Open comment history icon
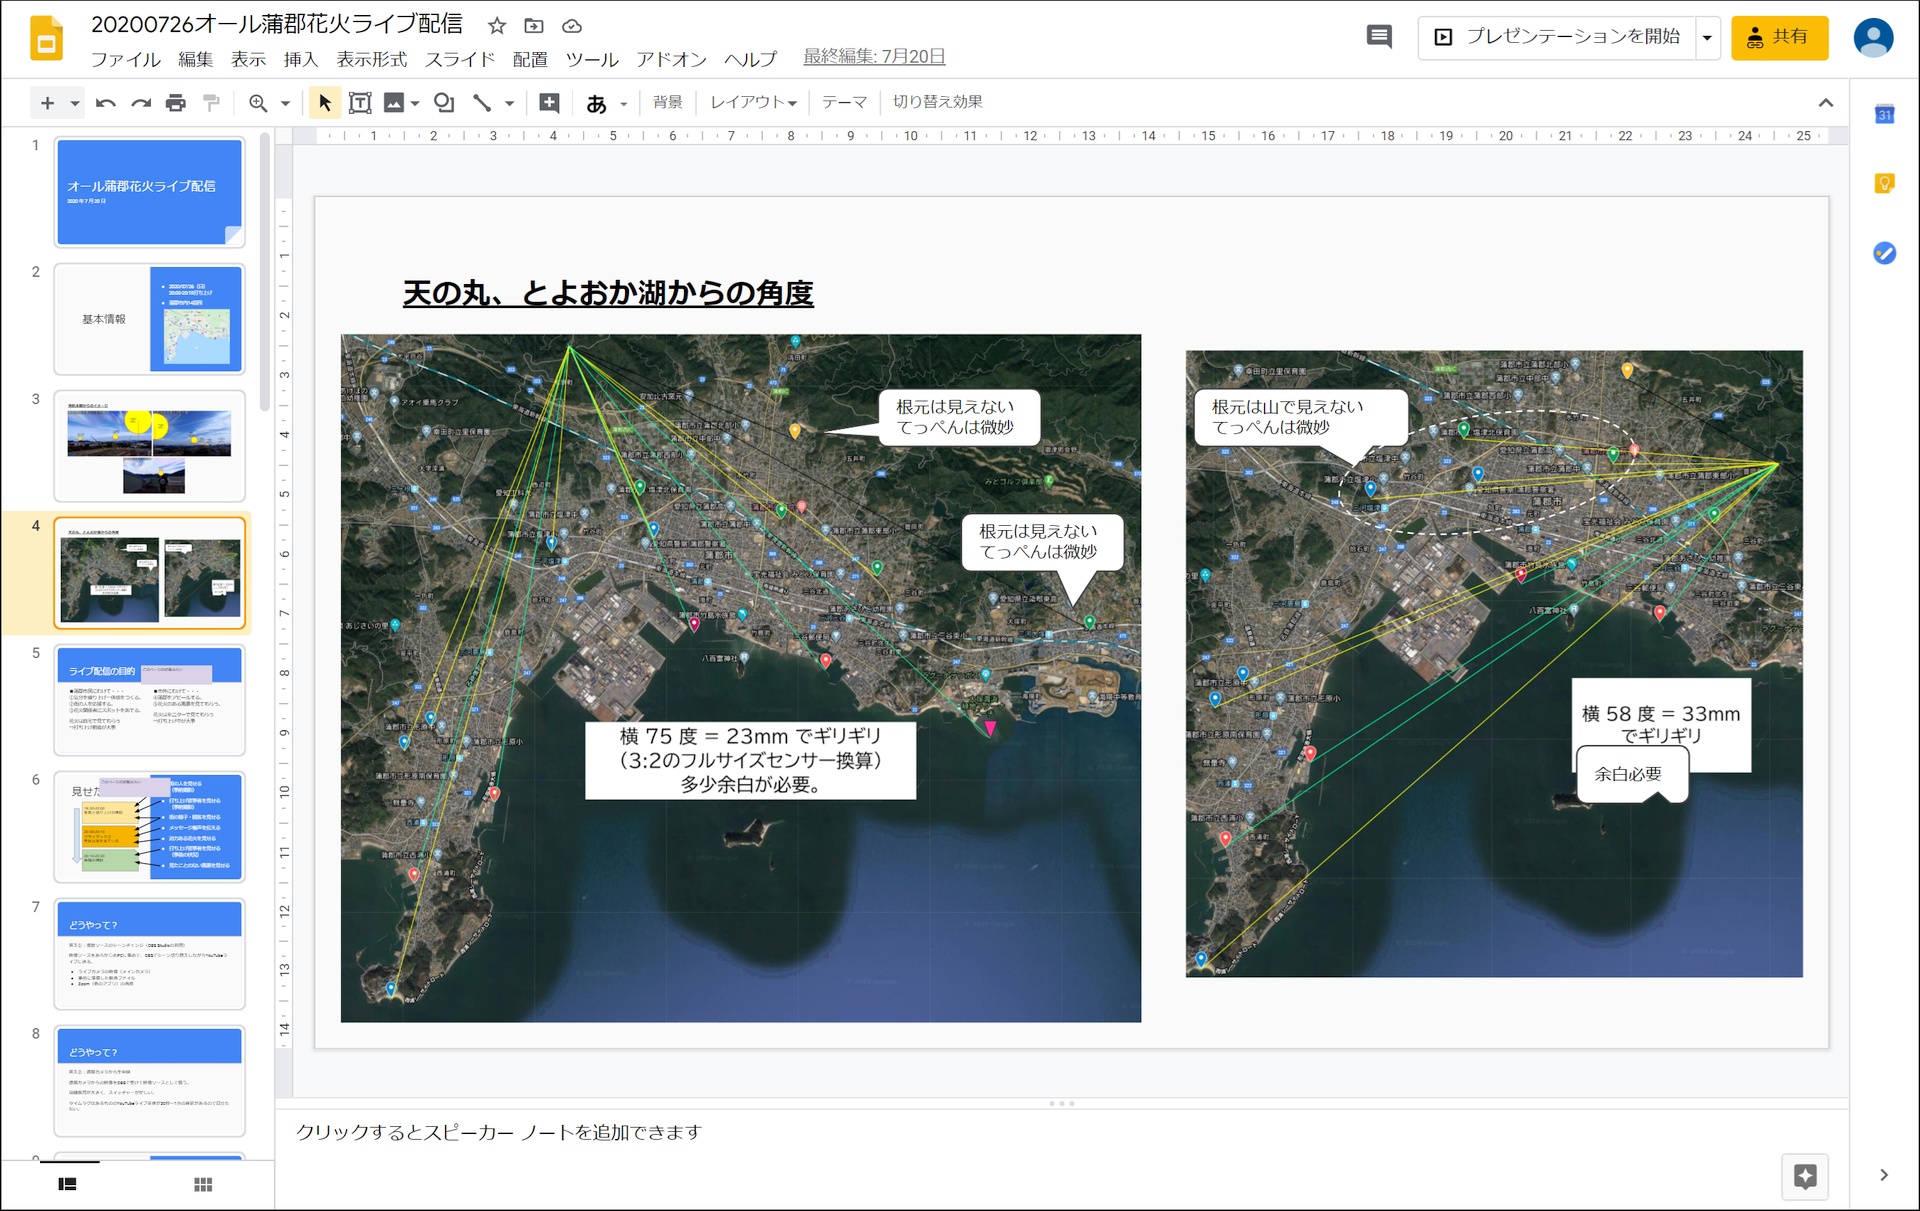The height and width of the screenshot is (1211, 1920). click(1379, 37)
